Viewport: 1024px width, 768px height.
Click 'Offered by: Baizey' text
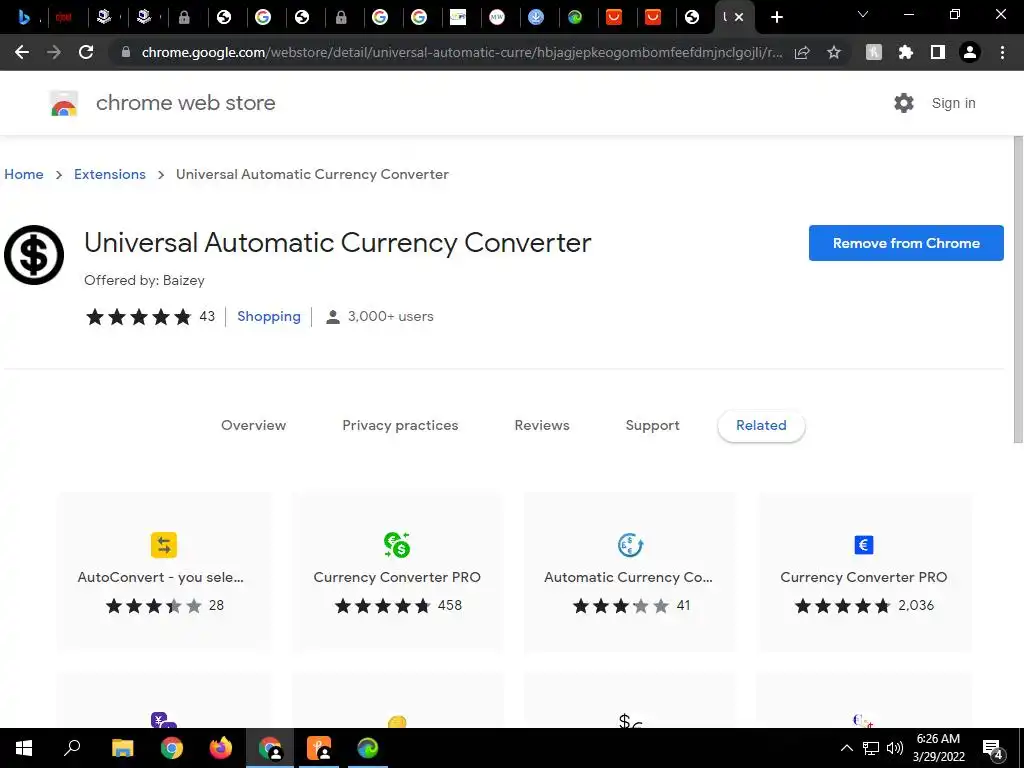point(144,280)
